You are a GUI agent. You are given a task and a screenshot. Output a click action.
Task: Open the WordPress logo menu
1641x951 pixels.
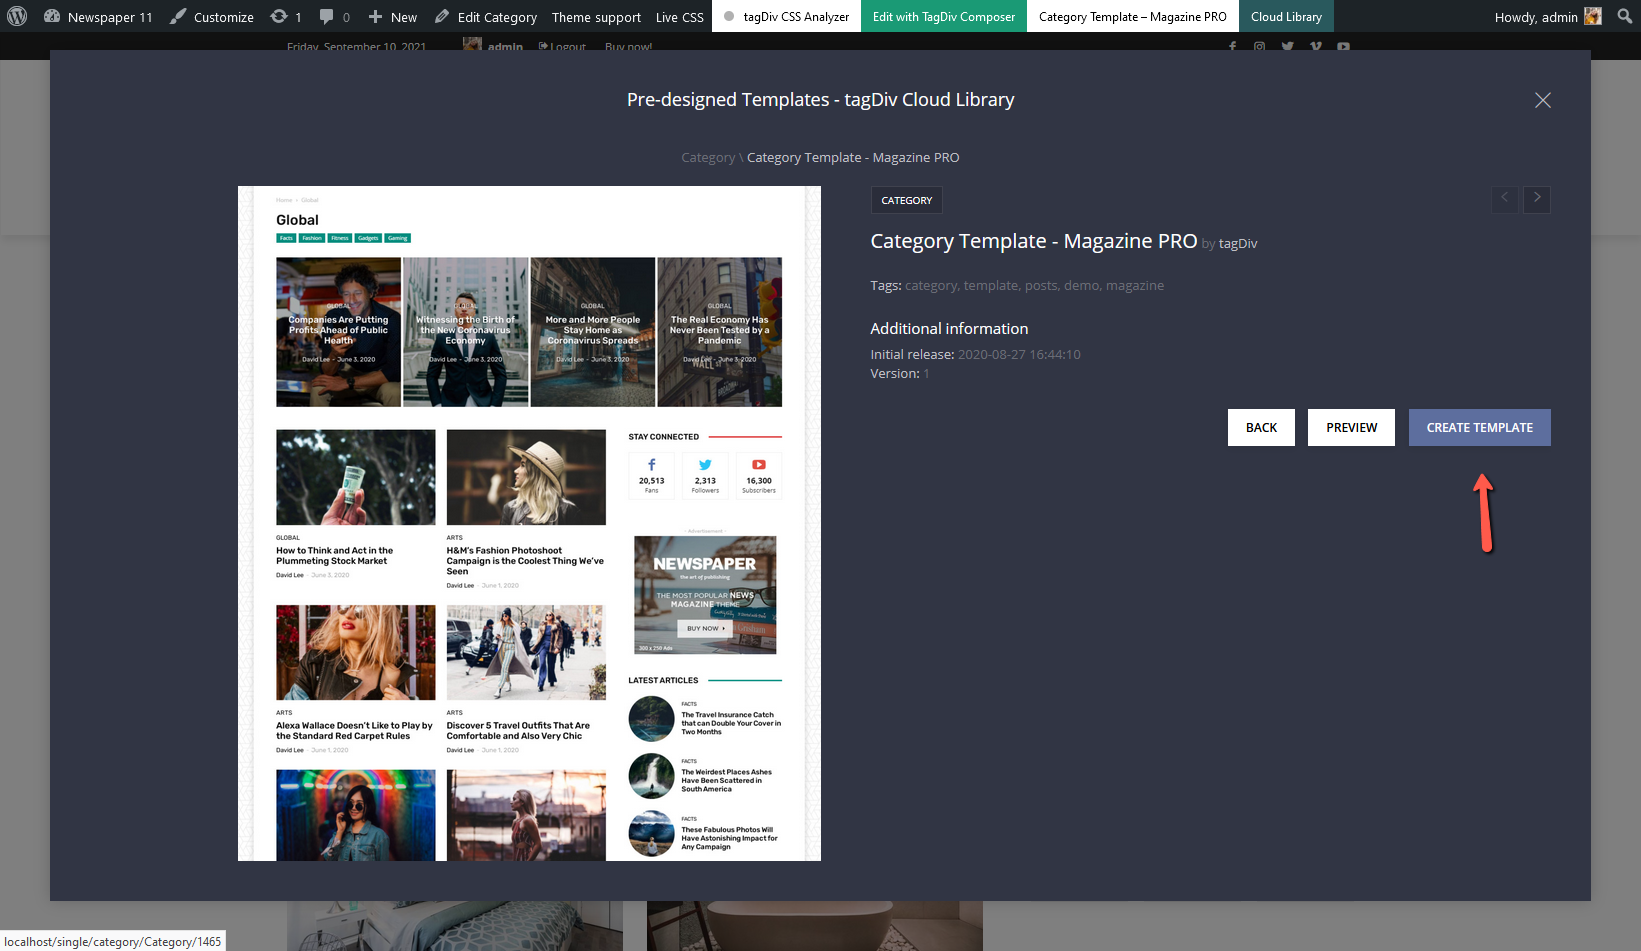[x=17, y=16]
